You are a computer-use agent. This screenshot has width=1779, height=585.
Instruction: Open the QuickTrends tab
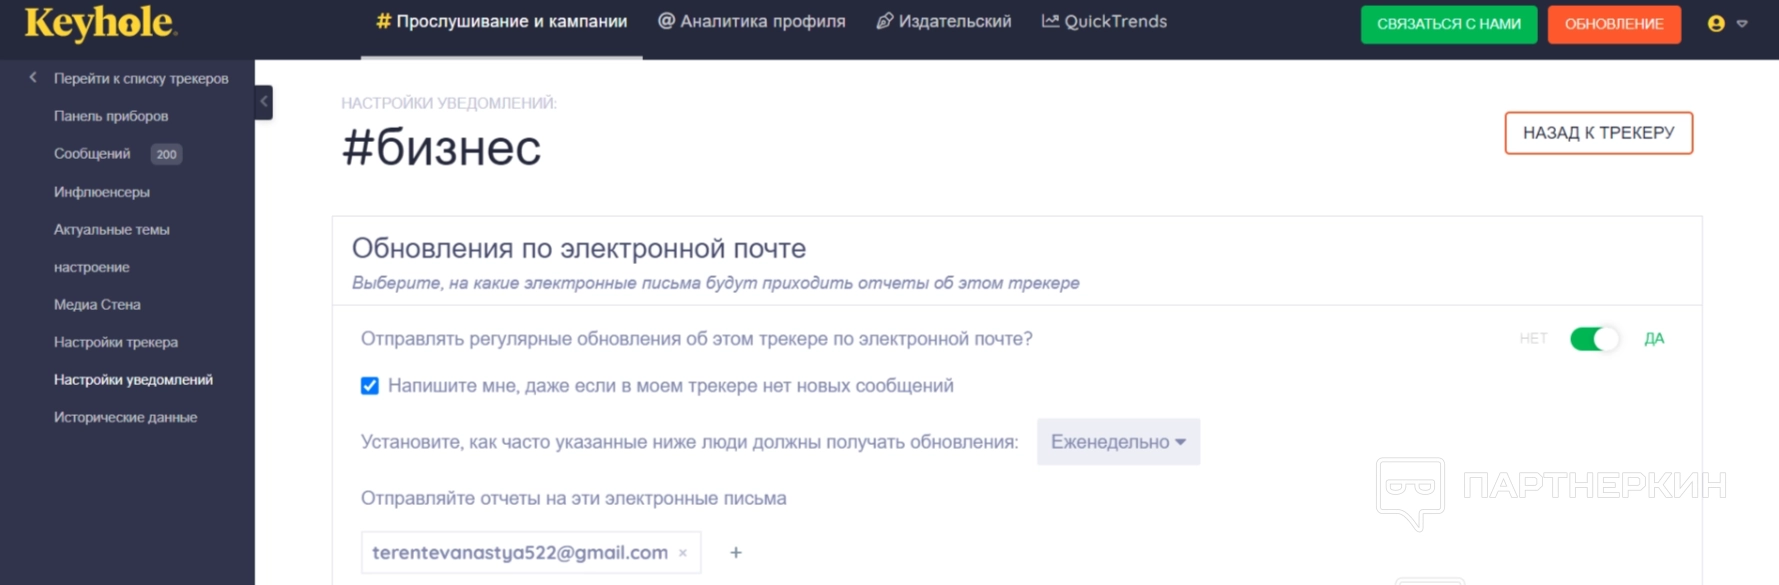coord(1104,22)
